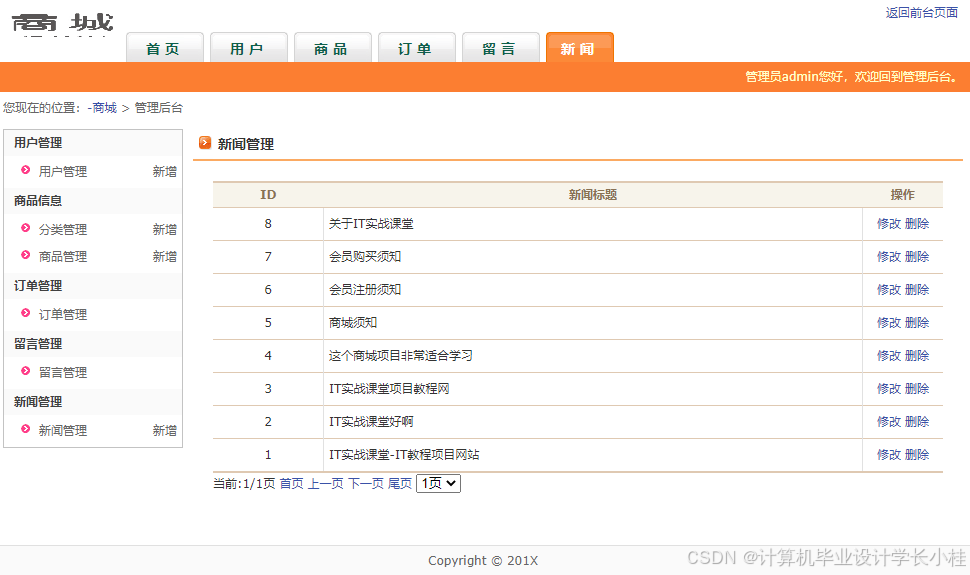This screenshot has width=970, height=575.
Task: Click 新增 next to 新闻管理
Action: click(x=165, y=430)
